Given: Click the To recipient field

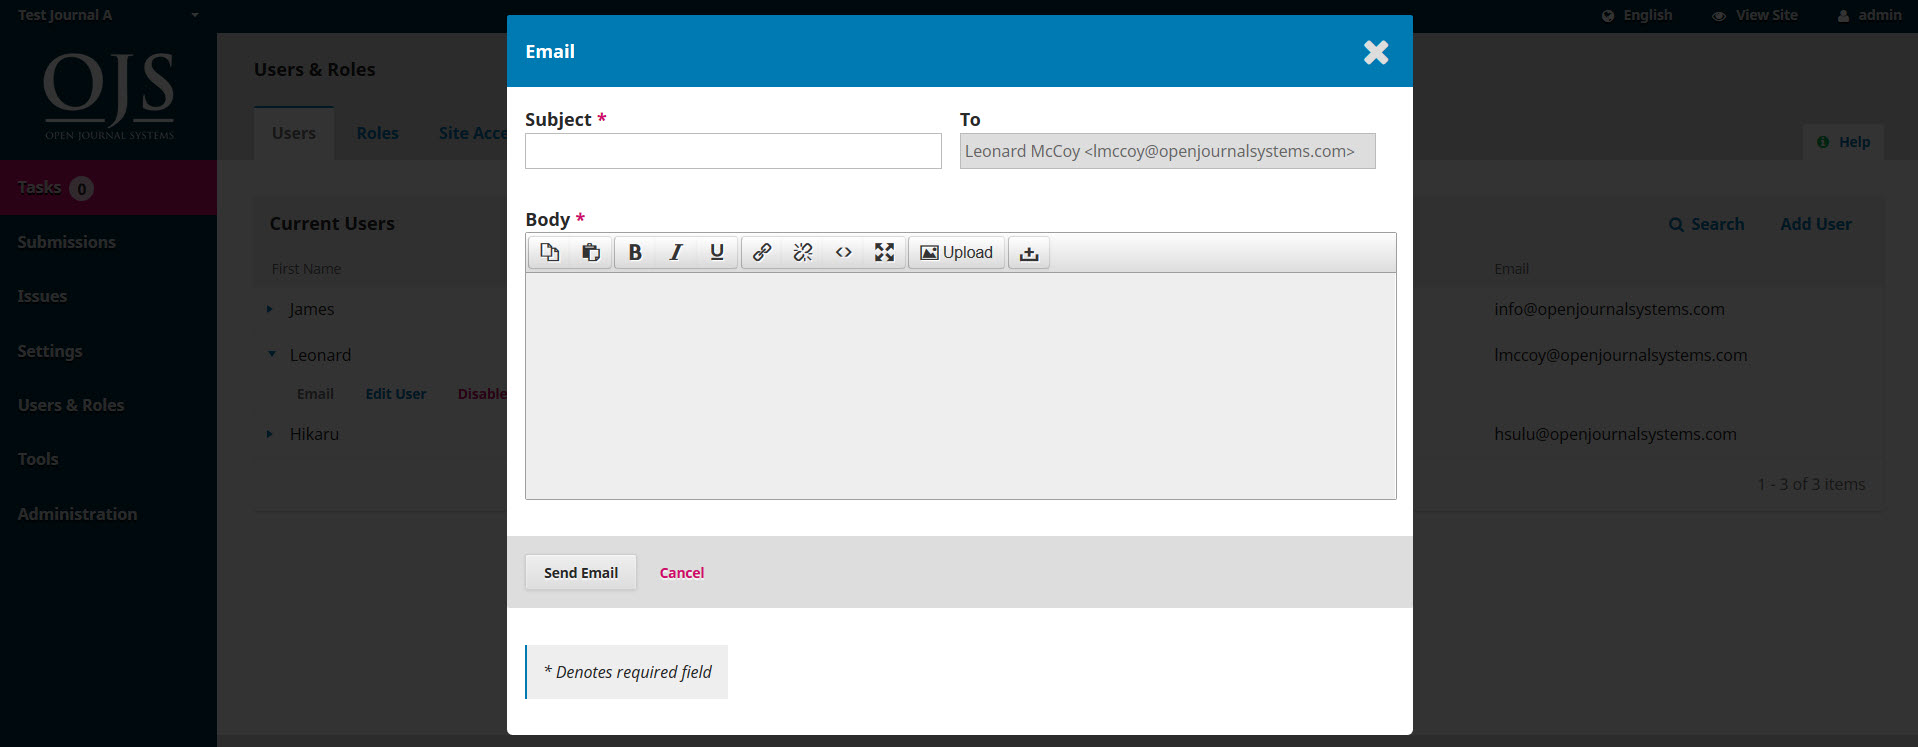Looking at the screenshot, I should coord(1167,151).
